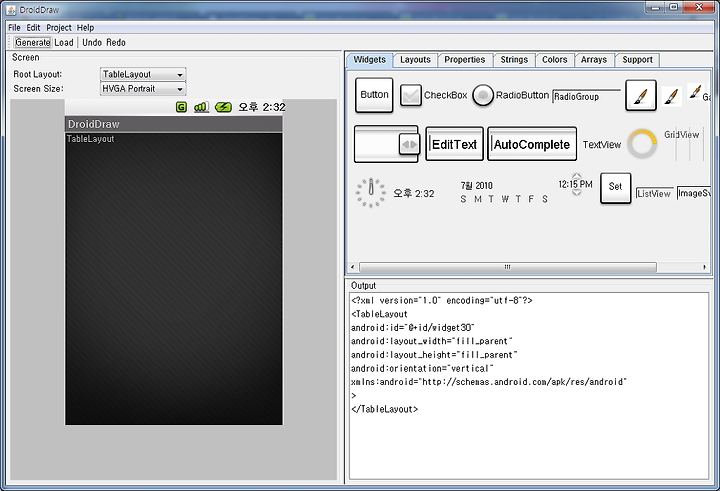Image resolution: width=720 pixels, height=491 pixels.
Task: Open the Project menu
Action: (59, 28)
